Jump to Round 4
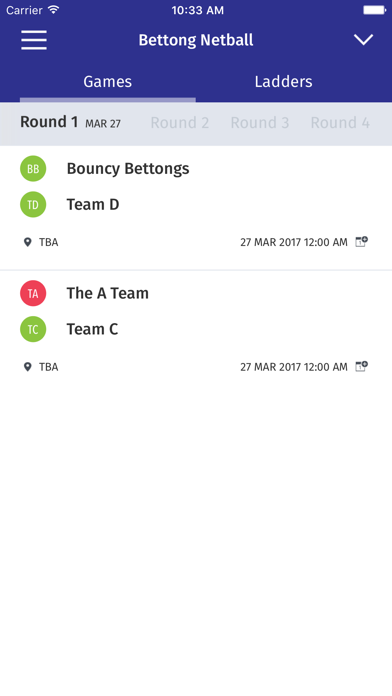Viewport: 392px width, 696px height. (340, 123)
